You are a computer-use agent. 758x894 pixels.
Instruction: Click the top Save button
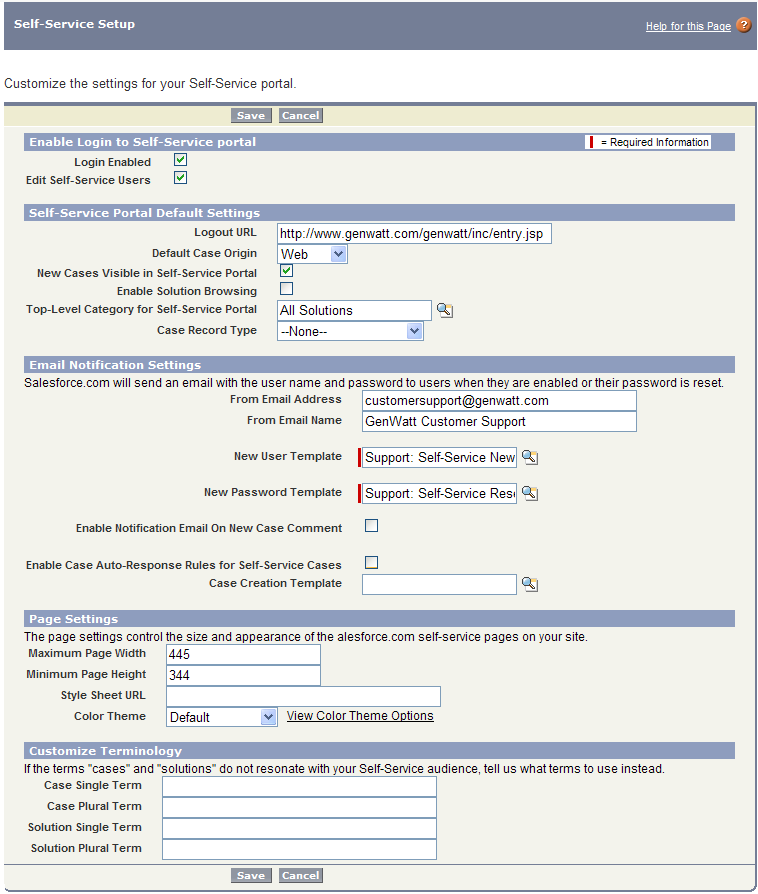tap(250, 115)
